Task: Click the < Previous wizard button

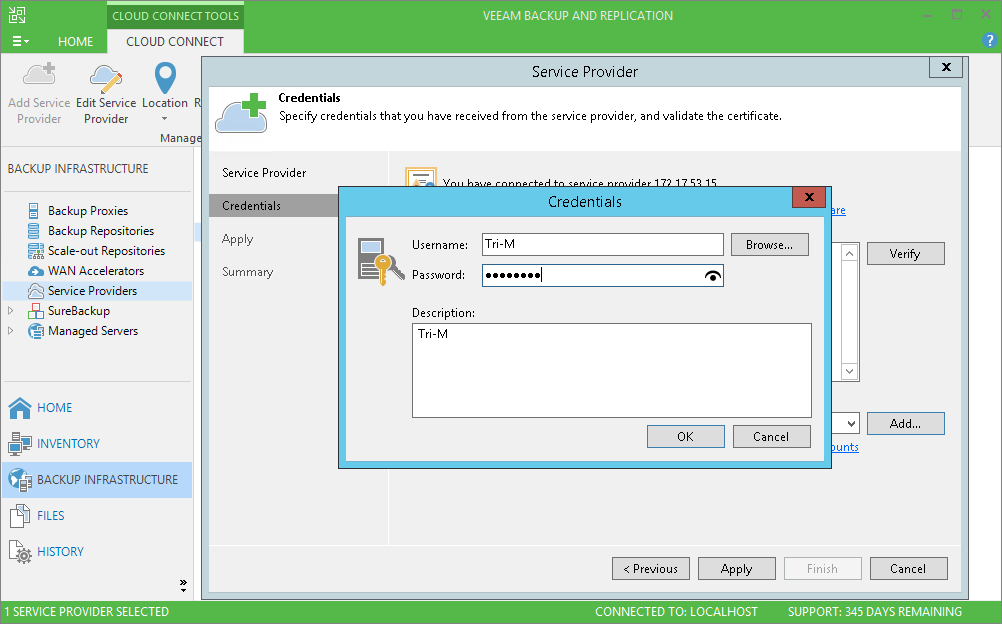Action: click(651, 569)
